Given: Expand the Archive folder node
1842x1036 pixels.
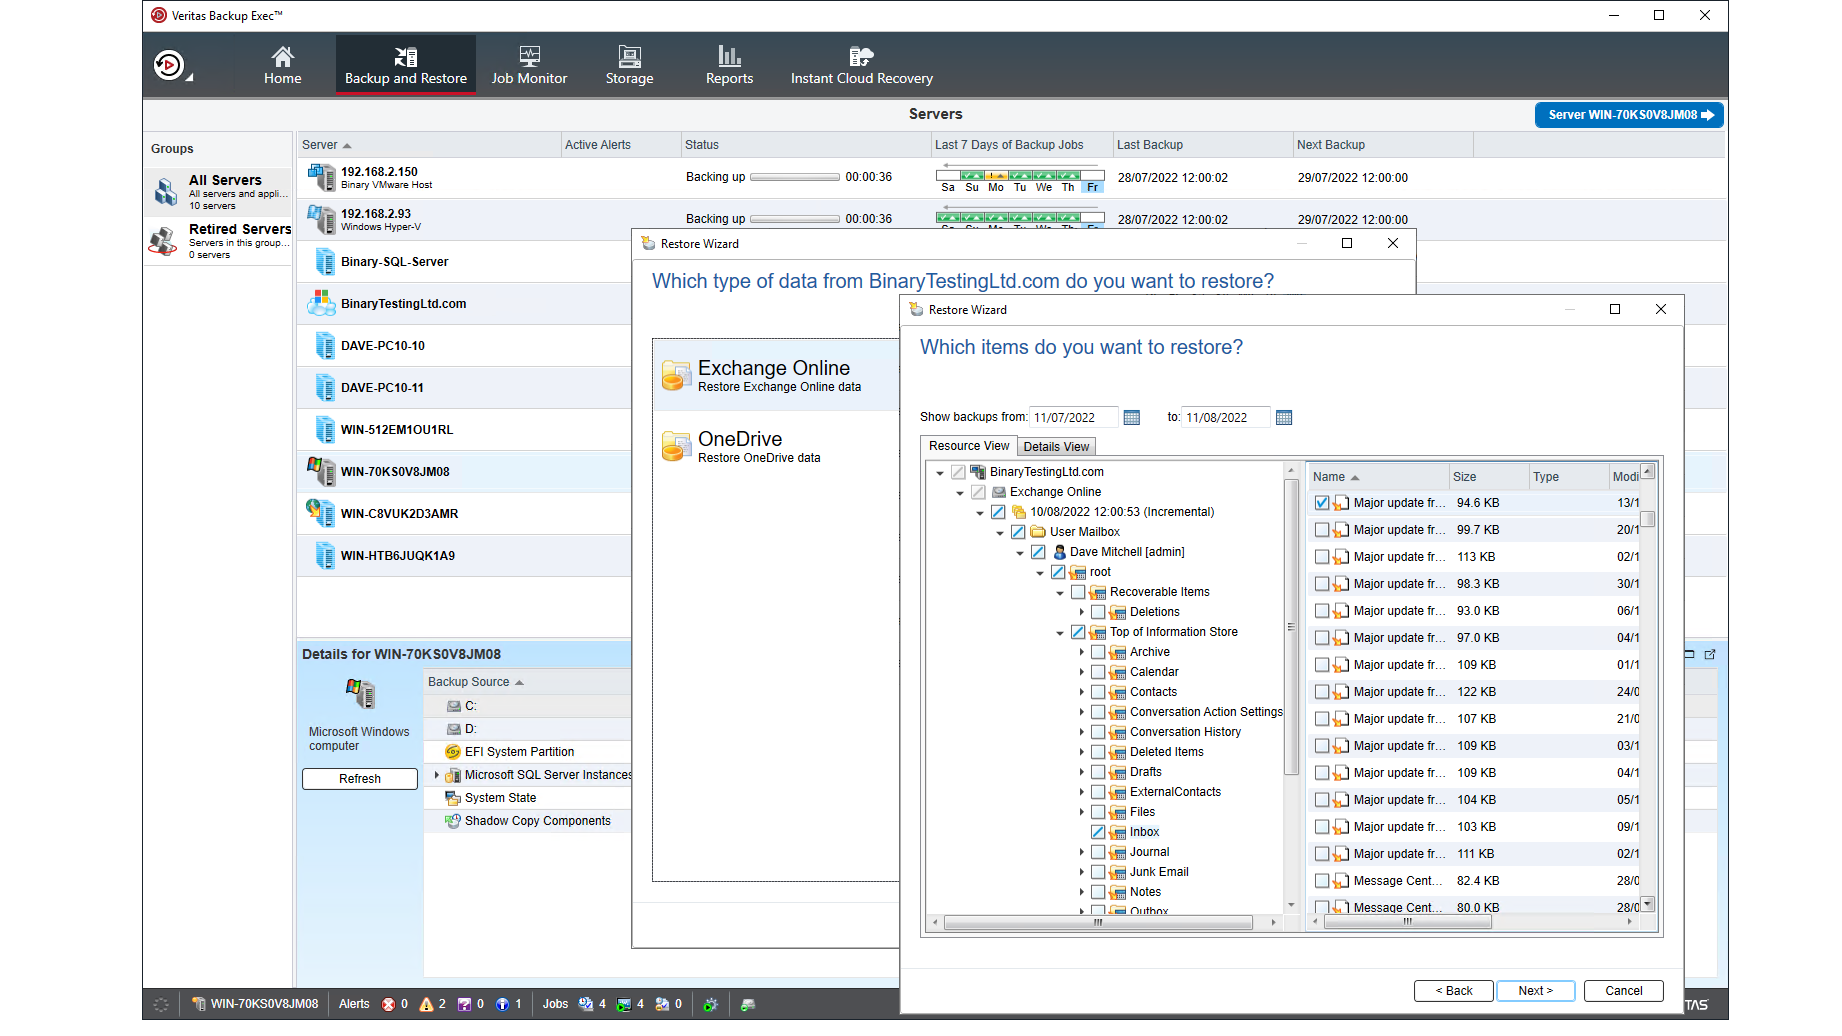Looking at the screenshot, I should 1082,651.
